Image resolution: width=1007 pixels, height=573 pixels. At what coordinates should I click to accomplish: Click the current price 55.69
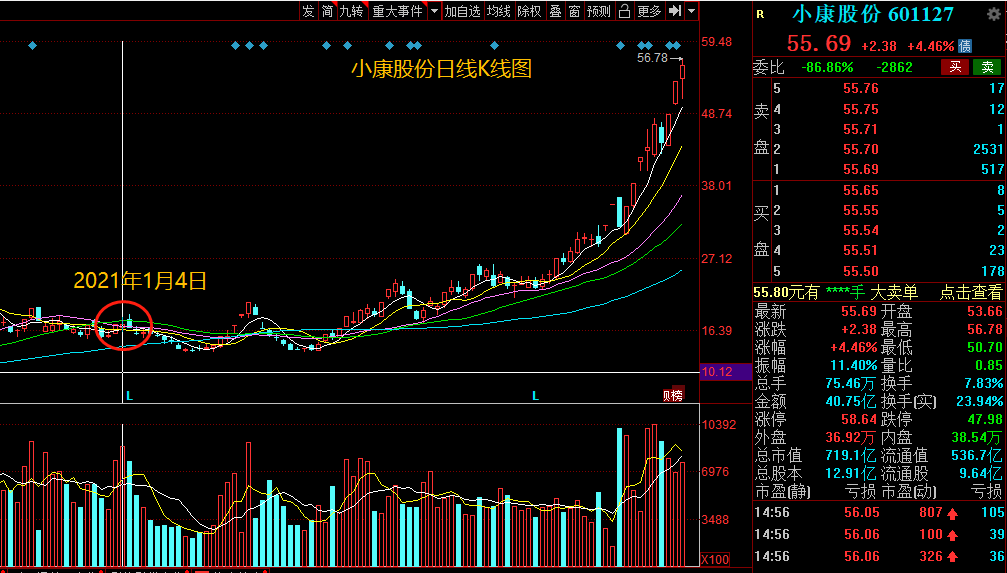point(819,44)
